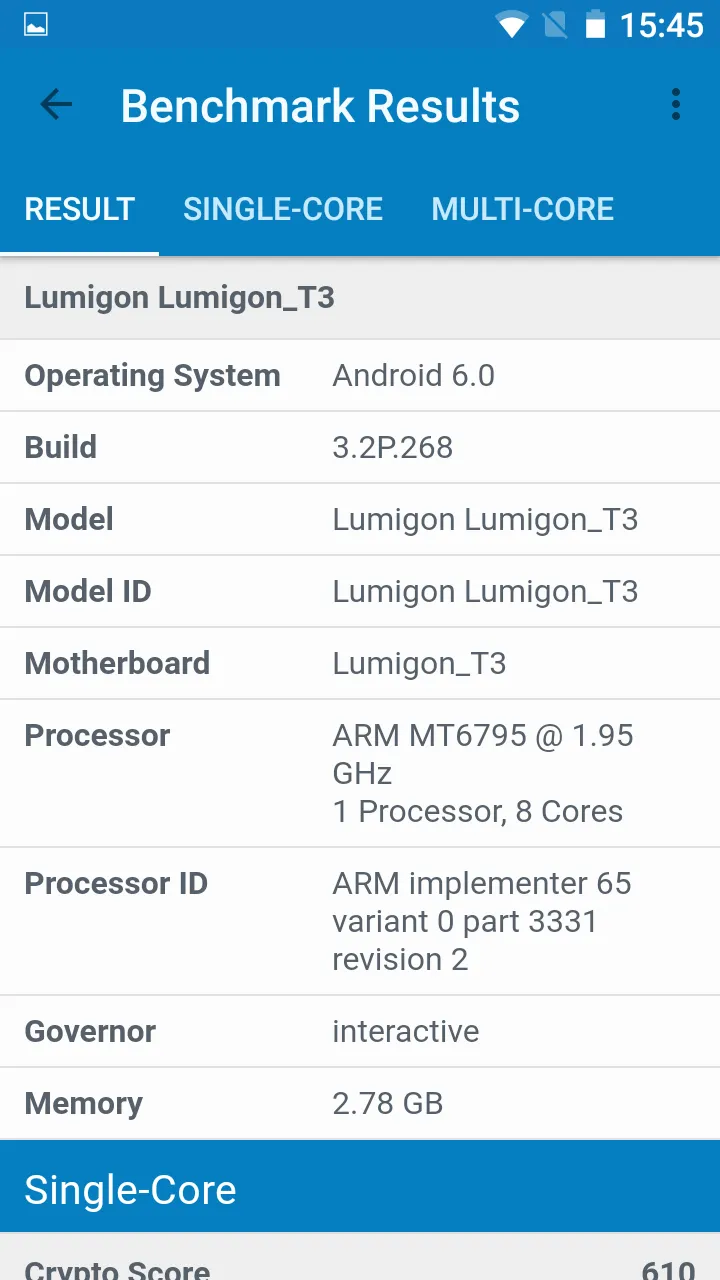Open the three-dot overflow menu
The width and height of the screenshot is (720, 1280).
[676, 105]
